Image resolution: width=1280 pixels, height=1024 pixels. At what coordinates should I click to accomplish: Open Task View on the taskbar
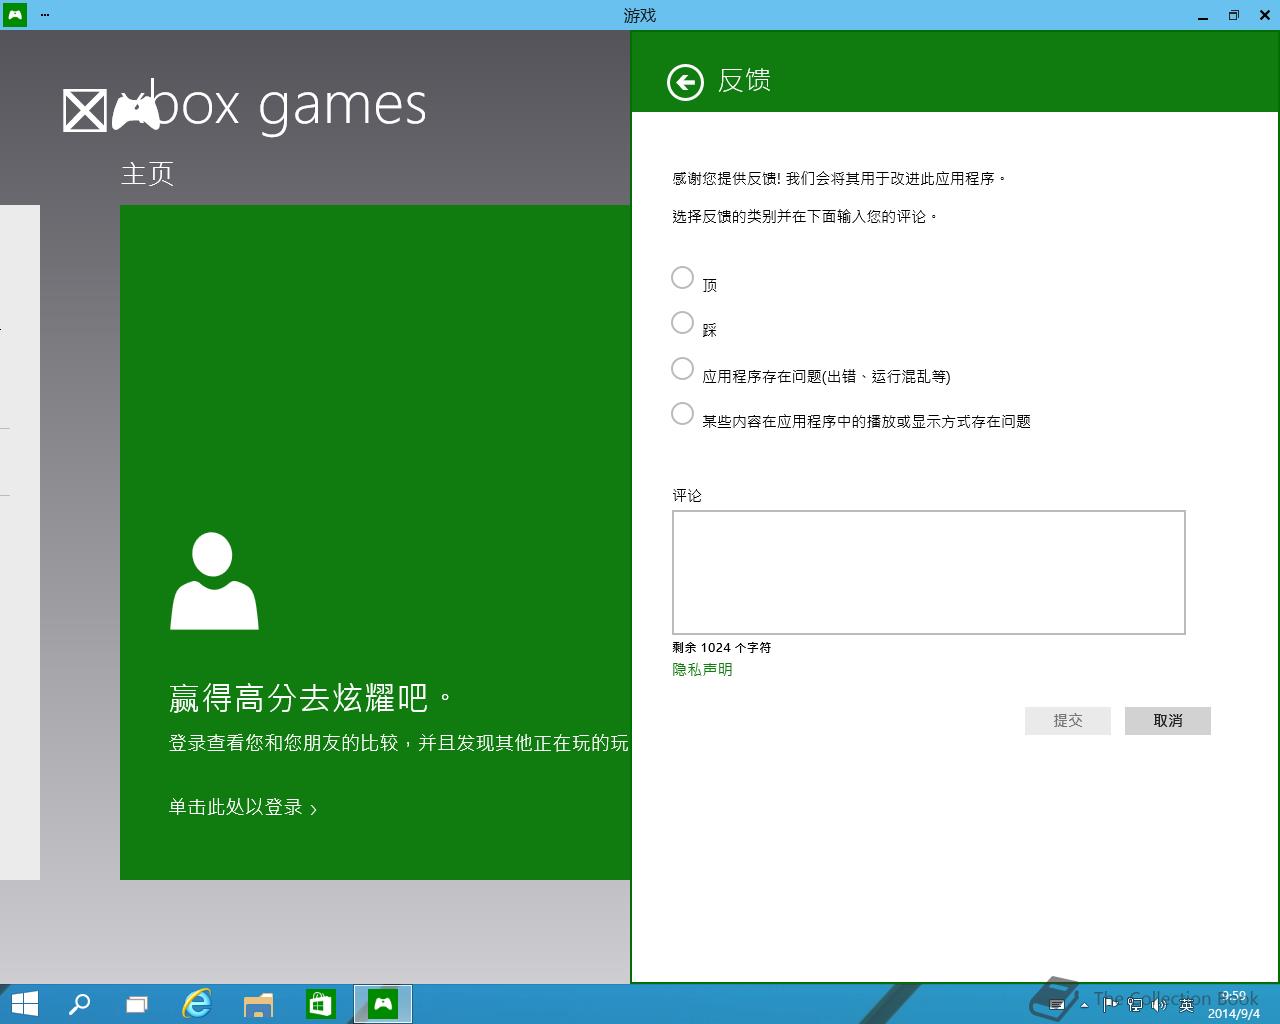coord(137,1004)
